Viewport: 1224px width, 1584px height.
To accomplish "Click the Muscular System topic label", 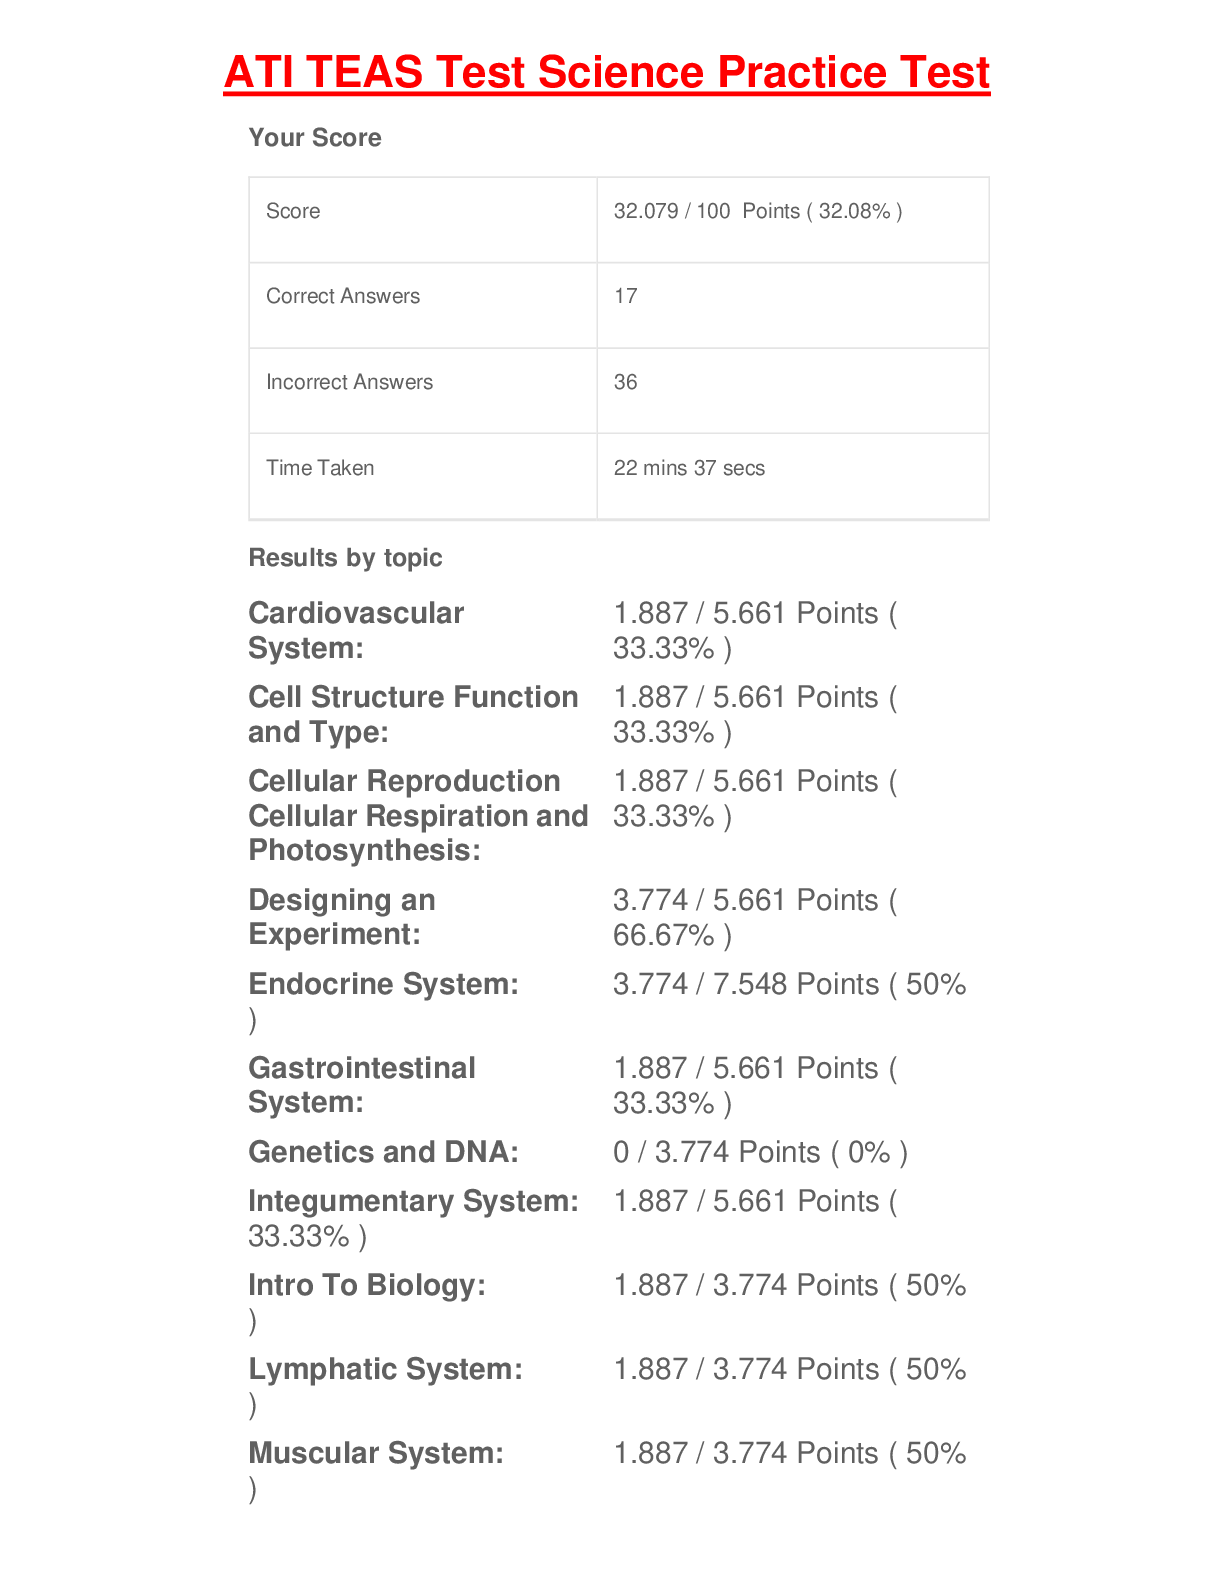I will point(376,1453).
